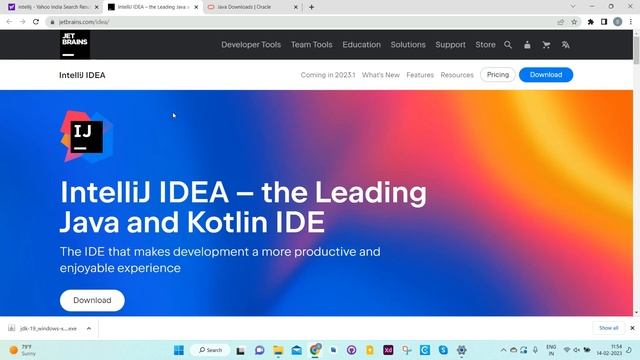Screen dimensions: 640x360
Task: Open the weather widget on taskbar
Action: (22, 350)
